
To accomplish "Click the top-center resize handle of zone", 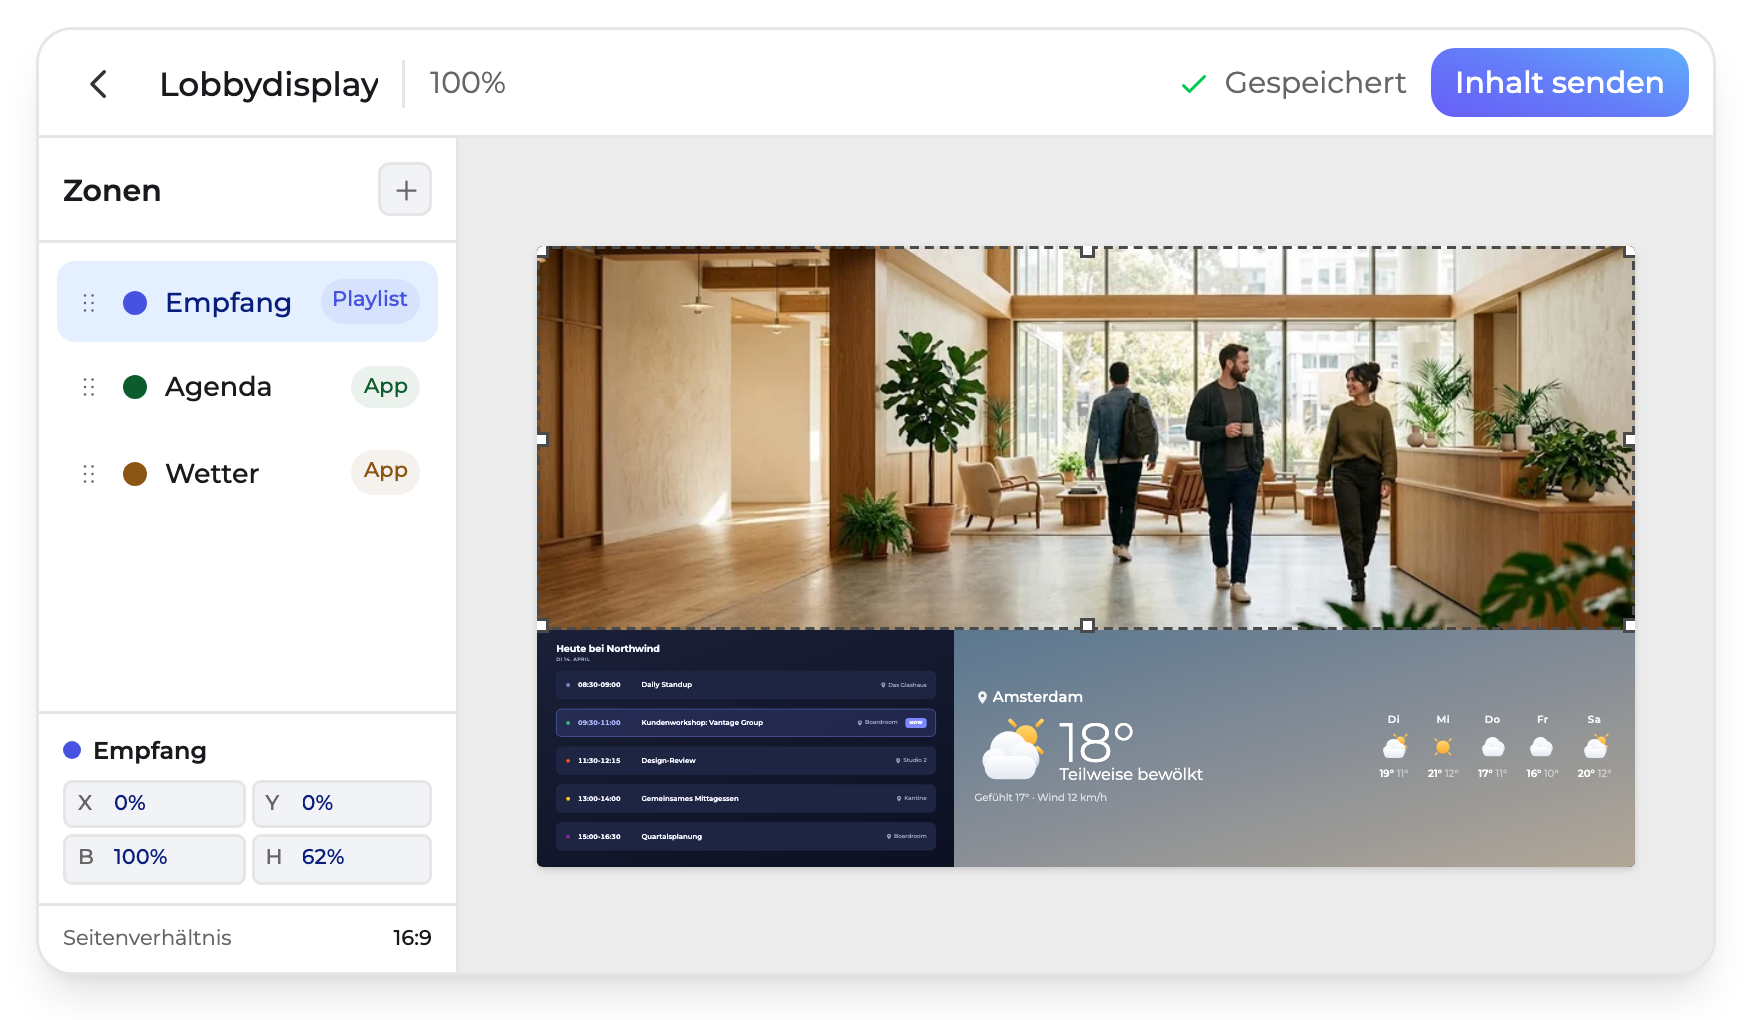I will [x=1087, y=251].
